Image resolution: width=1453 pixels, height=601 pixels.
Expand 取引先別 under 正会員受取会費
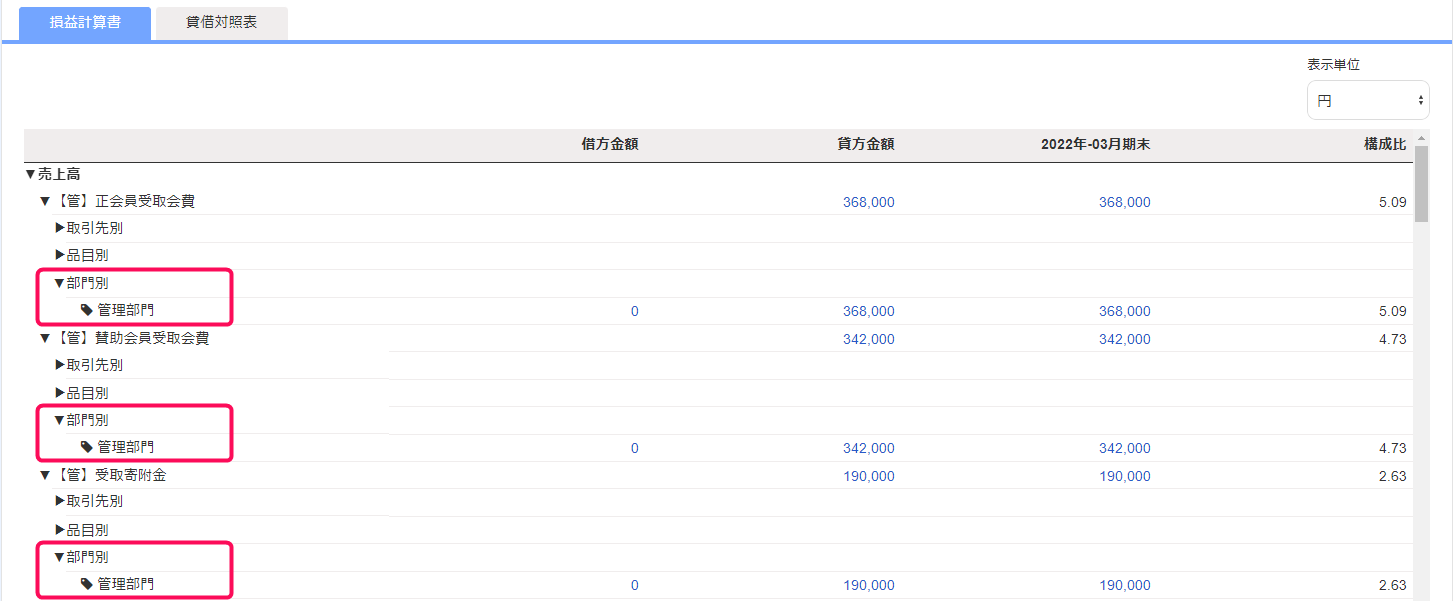click(60, 228)
